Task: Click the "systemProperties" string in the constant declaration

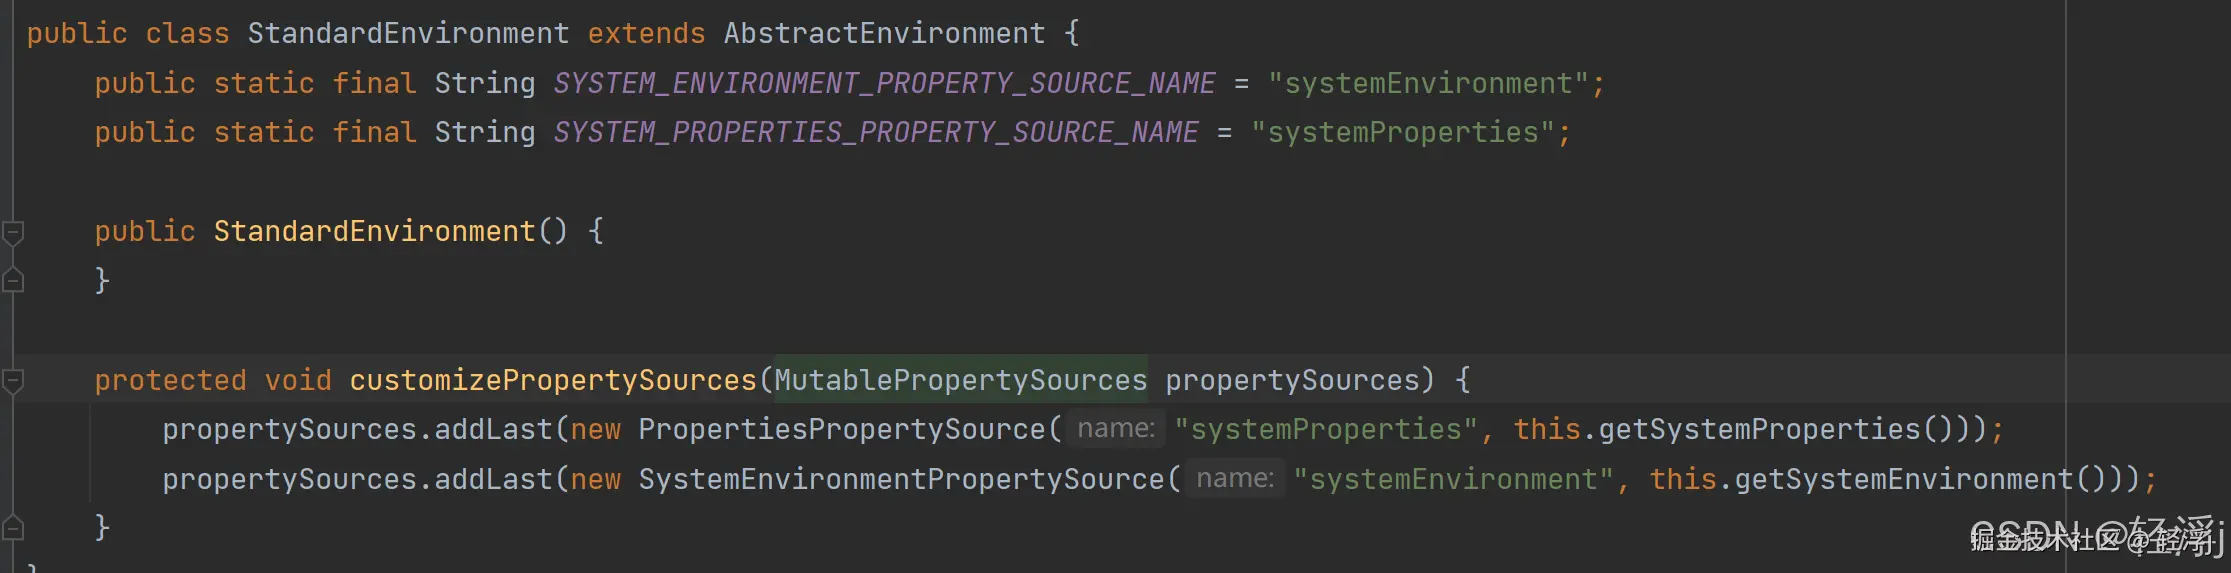Action: (x=1402, y=132)
